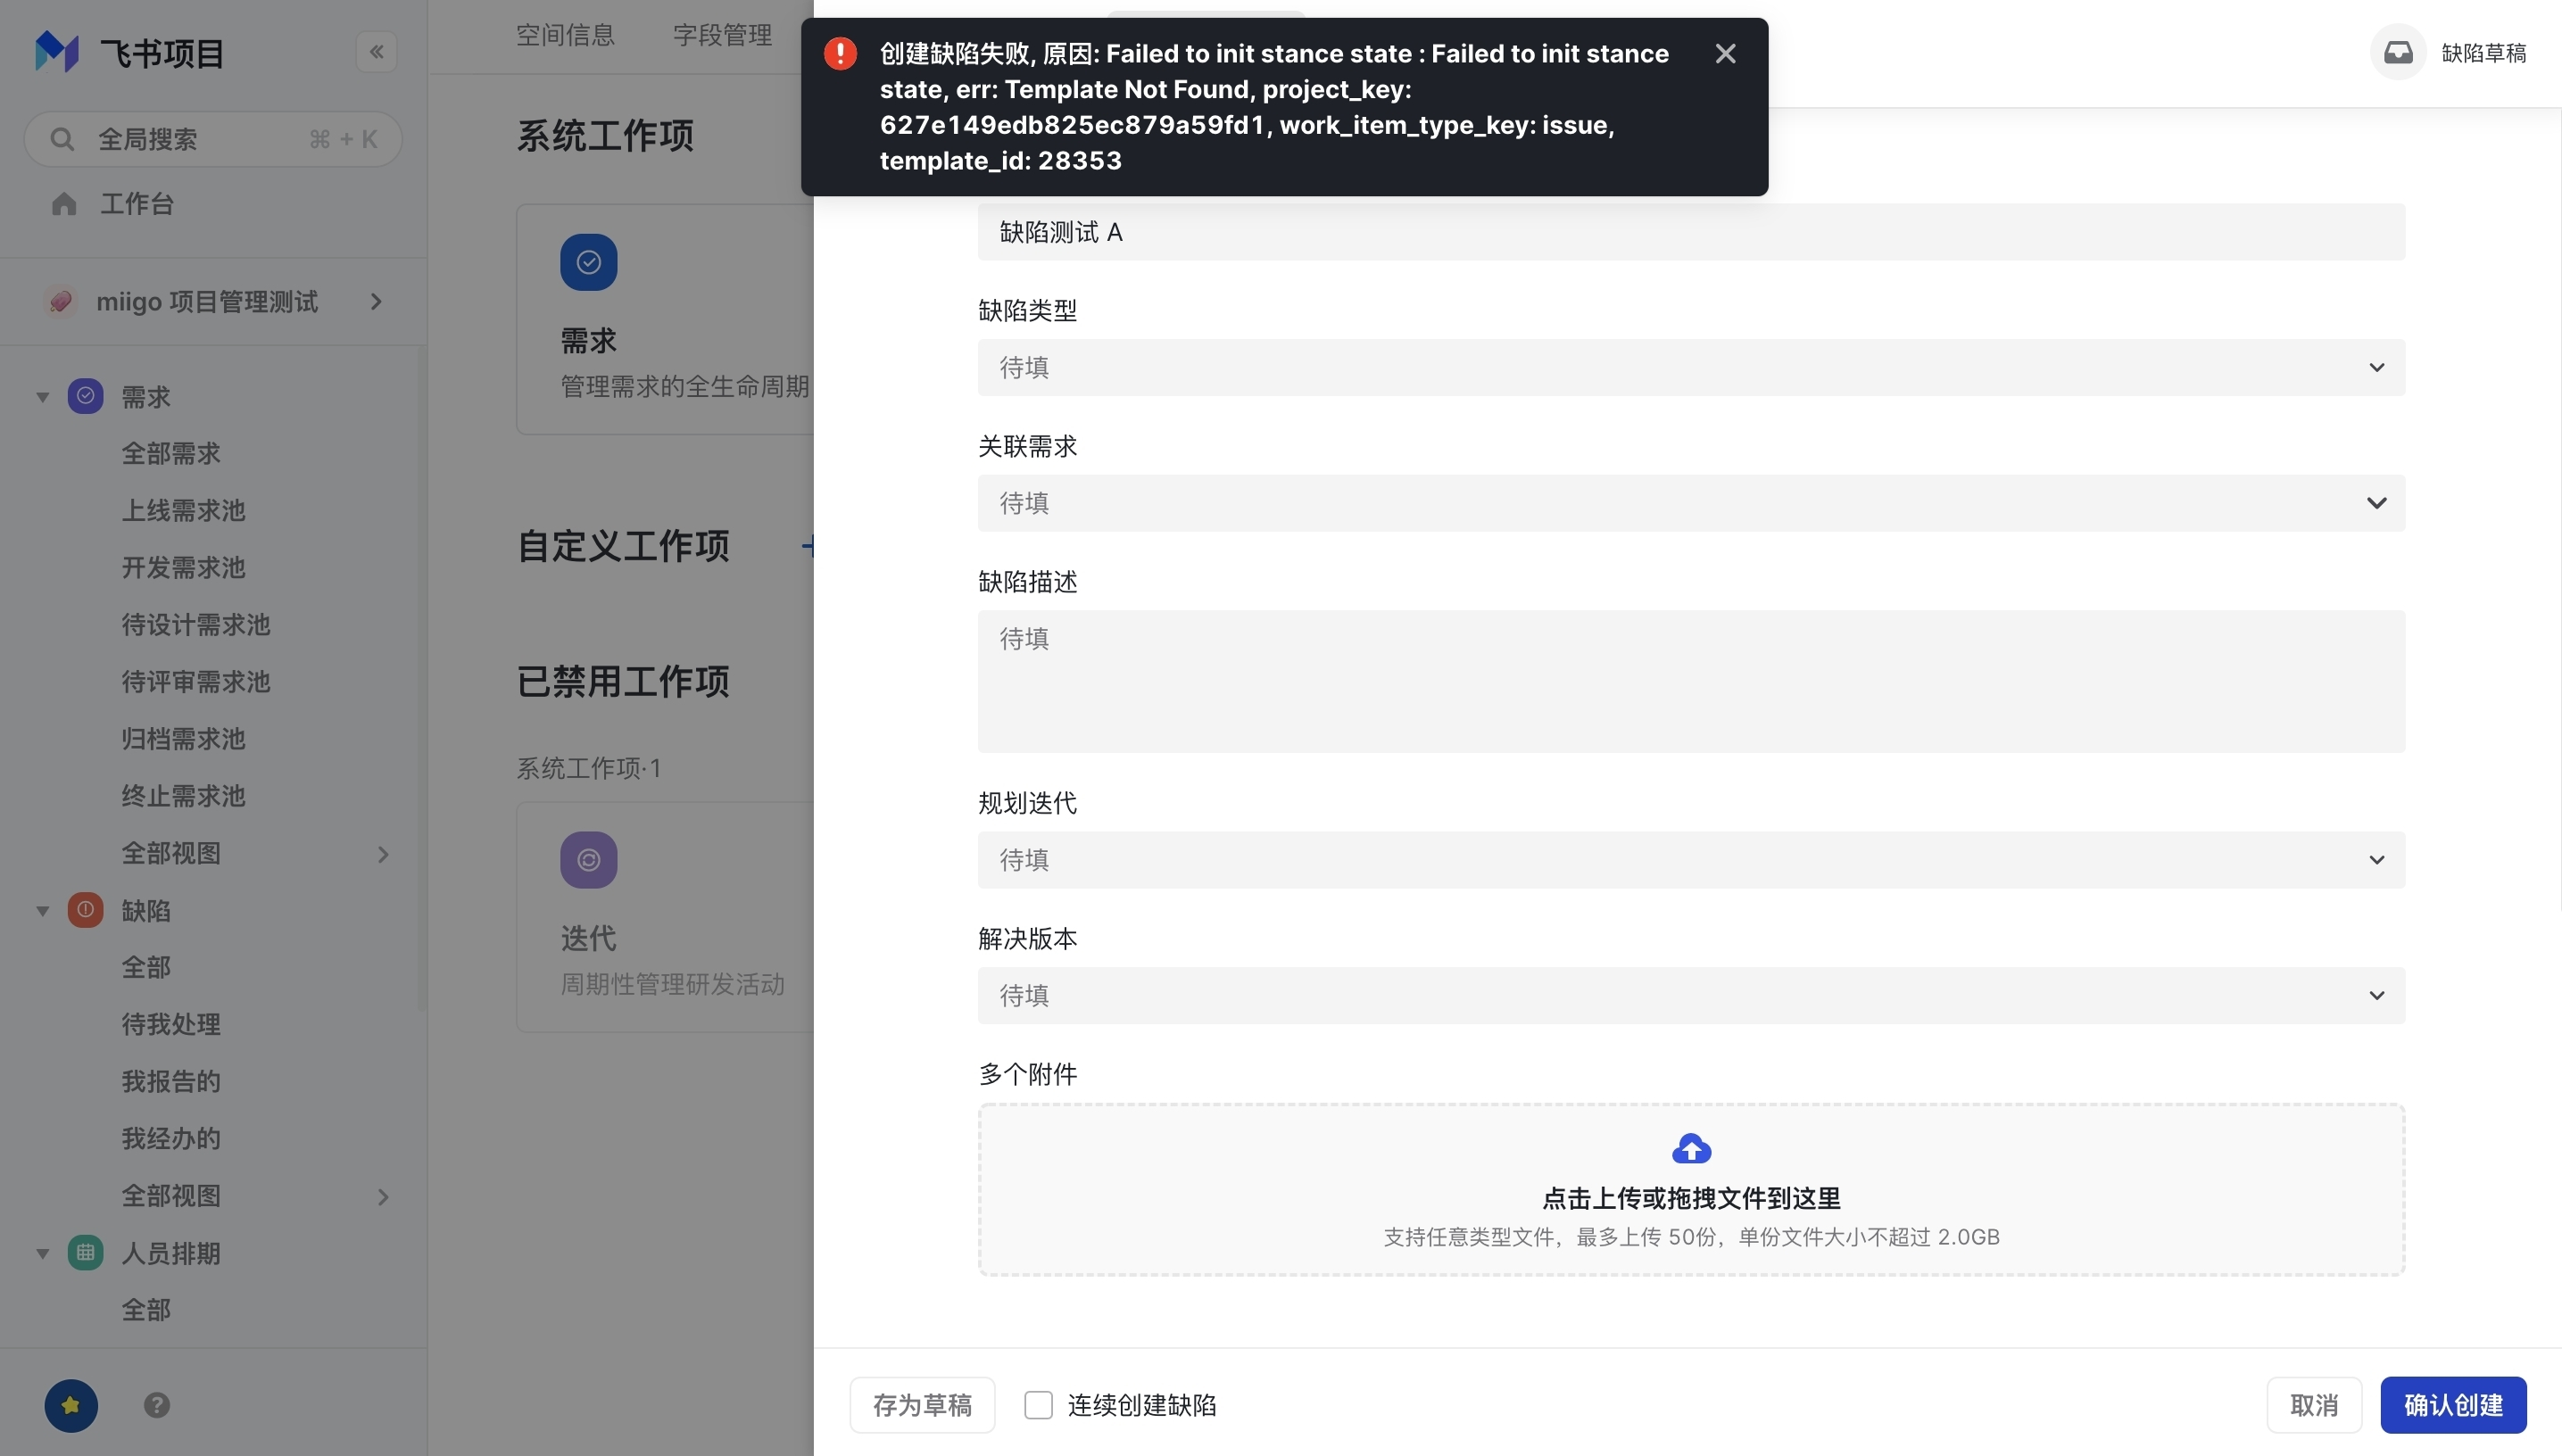Click the miigo project avatar icon
2562x1456 pixels.
[61, 301]
